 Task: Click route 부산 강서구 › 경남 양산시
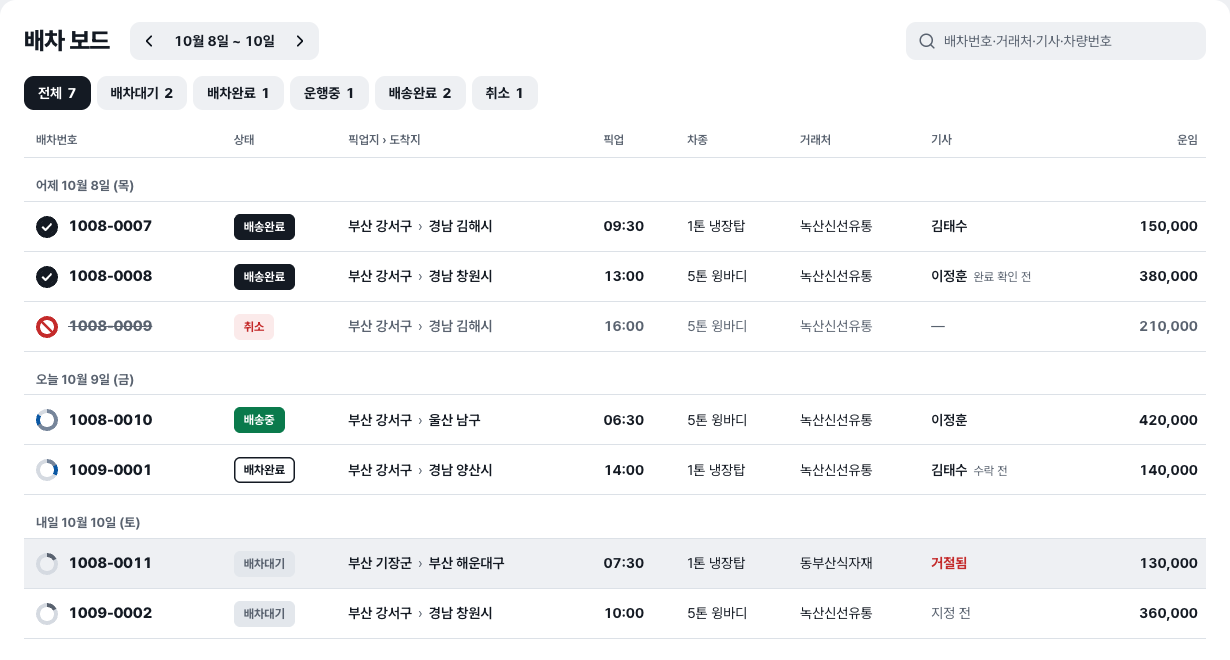(420, 470)
